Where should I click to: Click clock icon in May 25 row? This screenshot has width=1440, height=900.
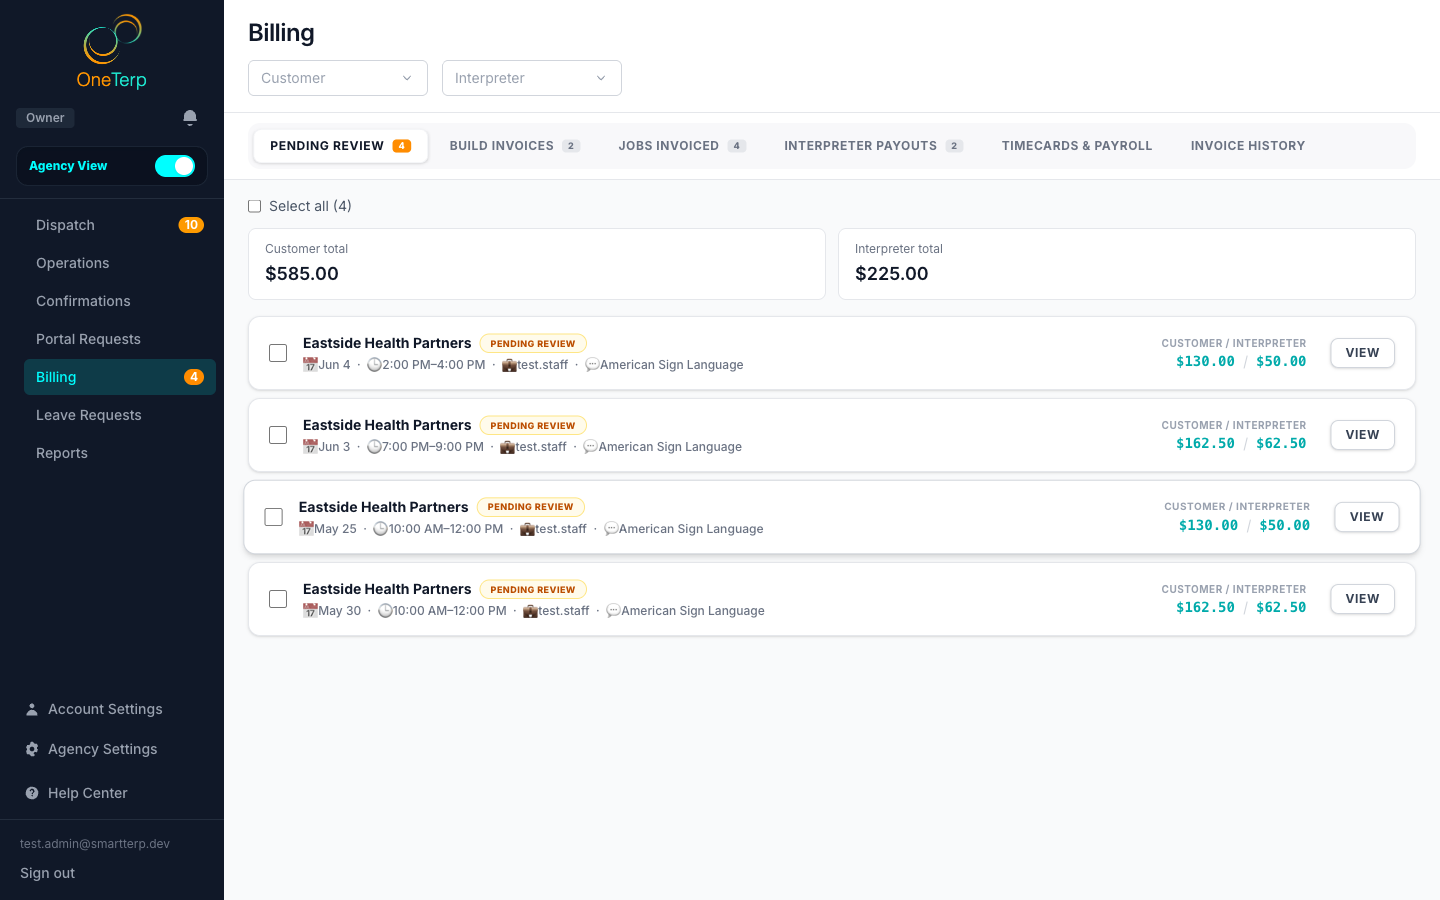coord(380,529)
